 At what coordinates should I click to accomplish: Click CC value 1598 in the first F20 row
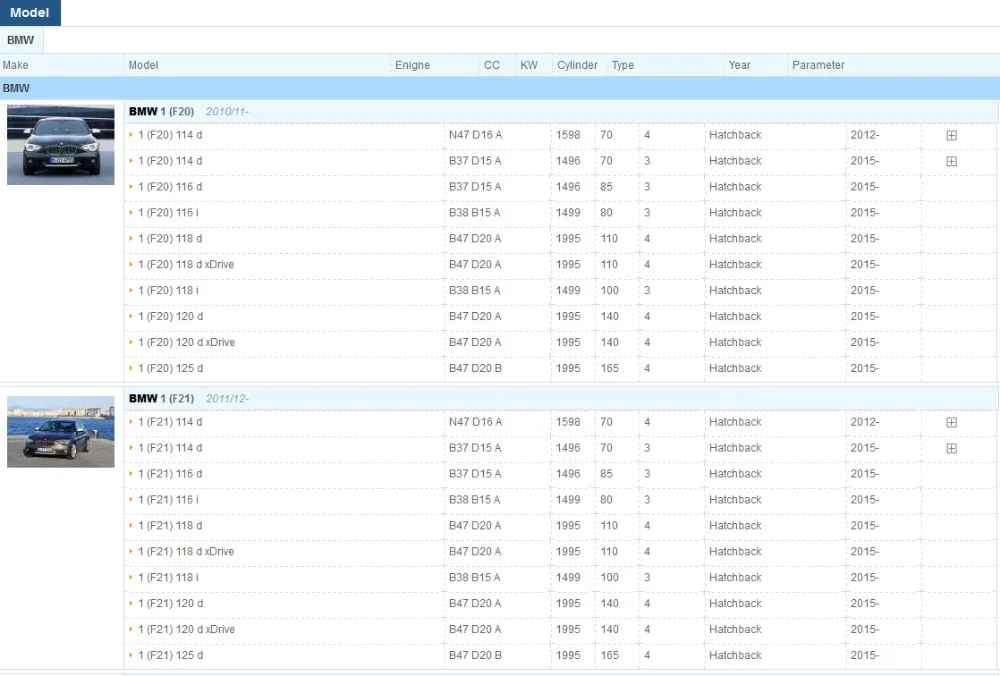[568, 135]
